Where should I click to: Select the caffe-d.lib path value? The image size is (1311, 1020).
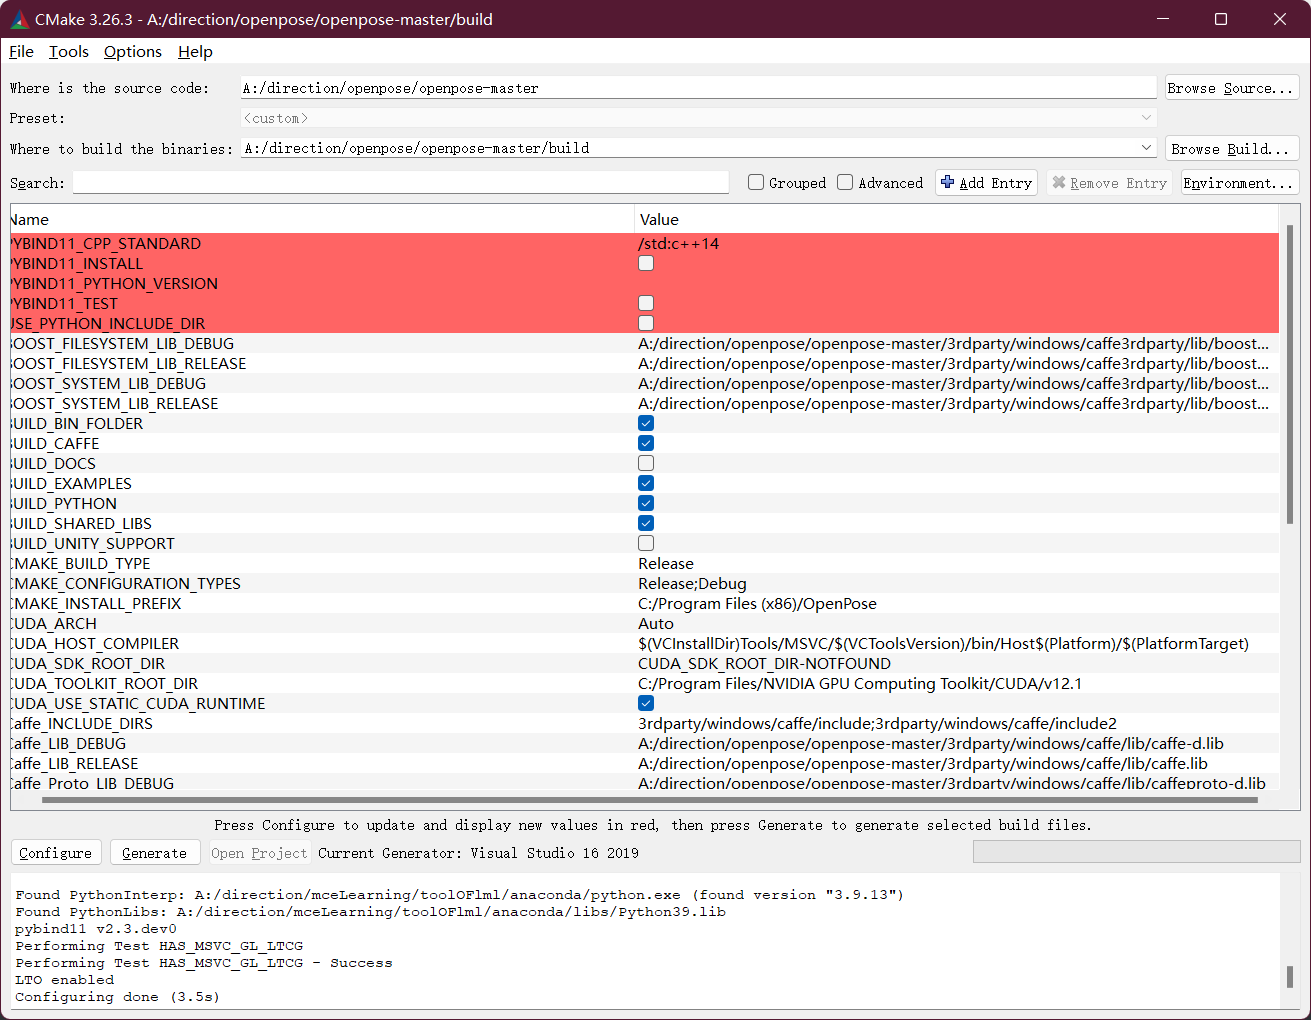(931, 743)
